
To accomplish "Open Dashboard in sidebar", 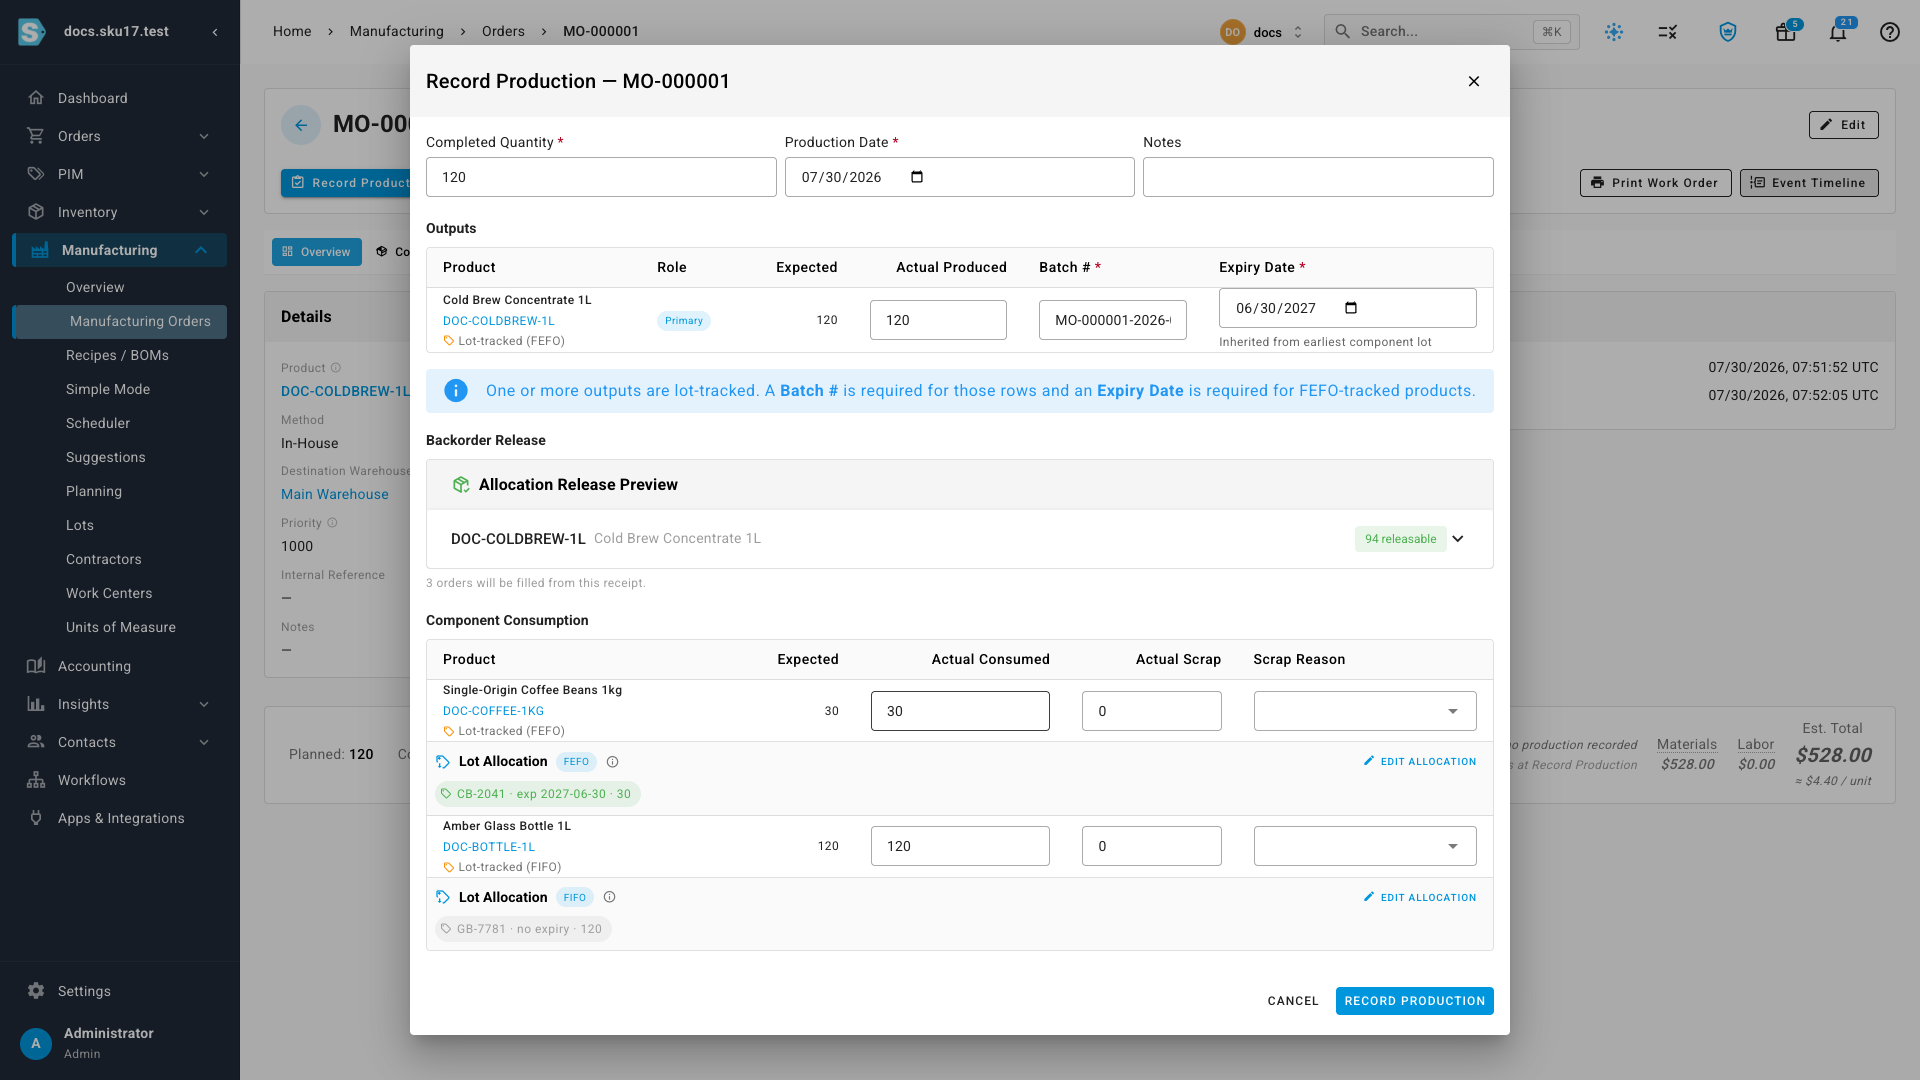I will tap(120, 98).
